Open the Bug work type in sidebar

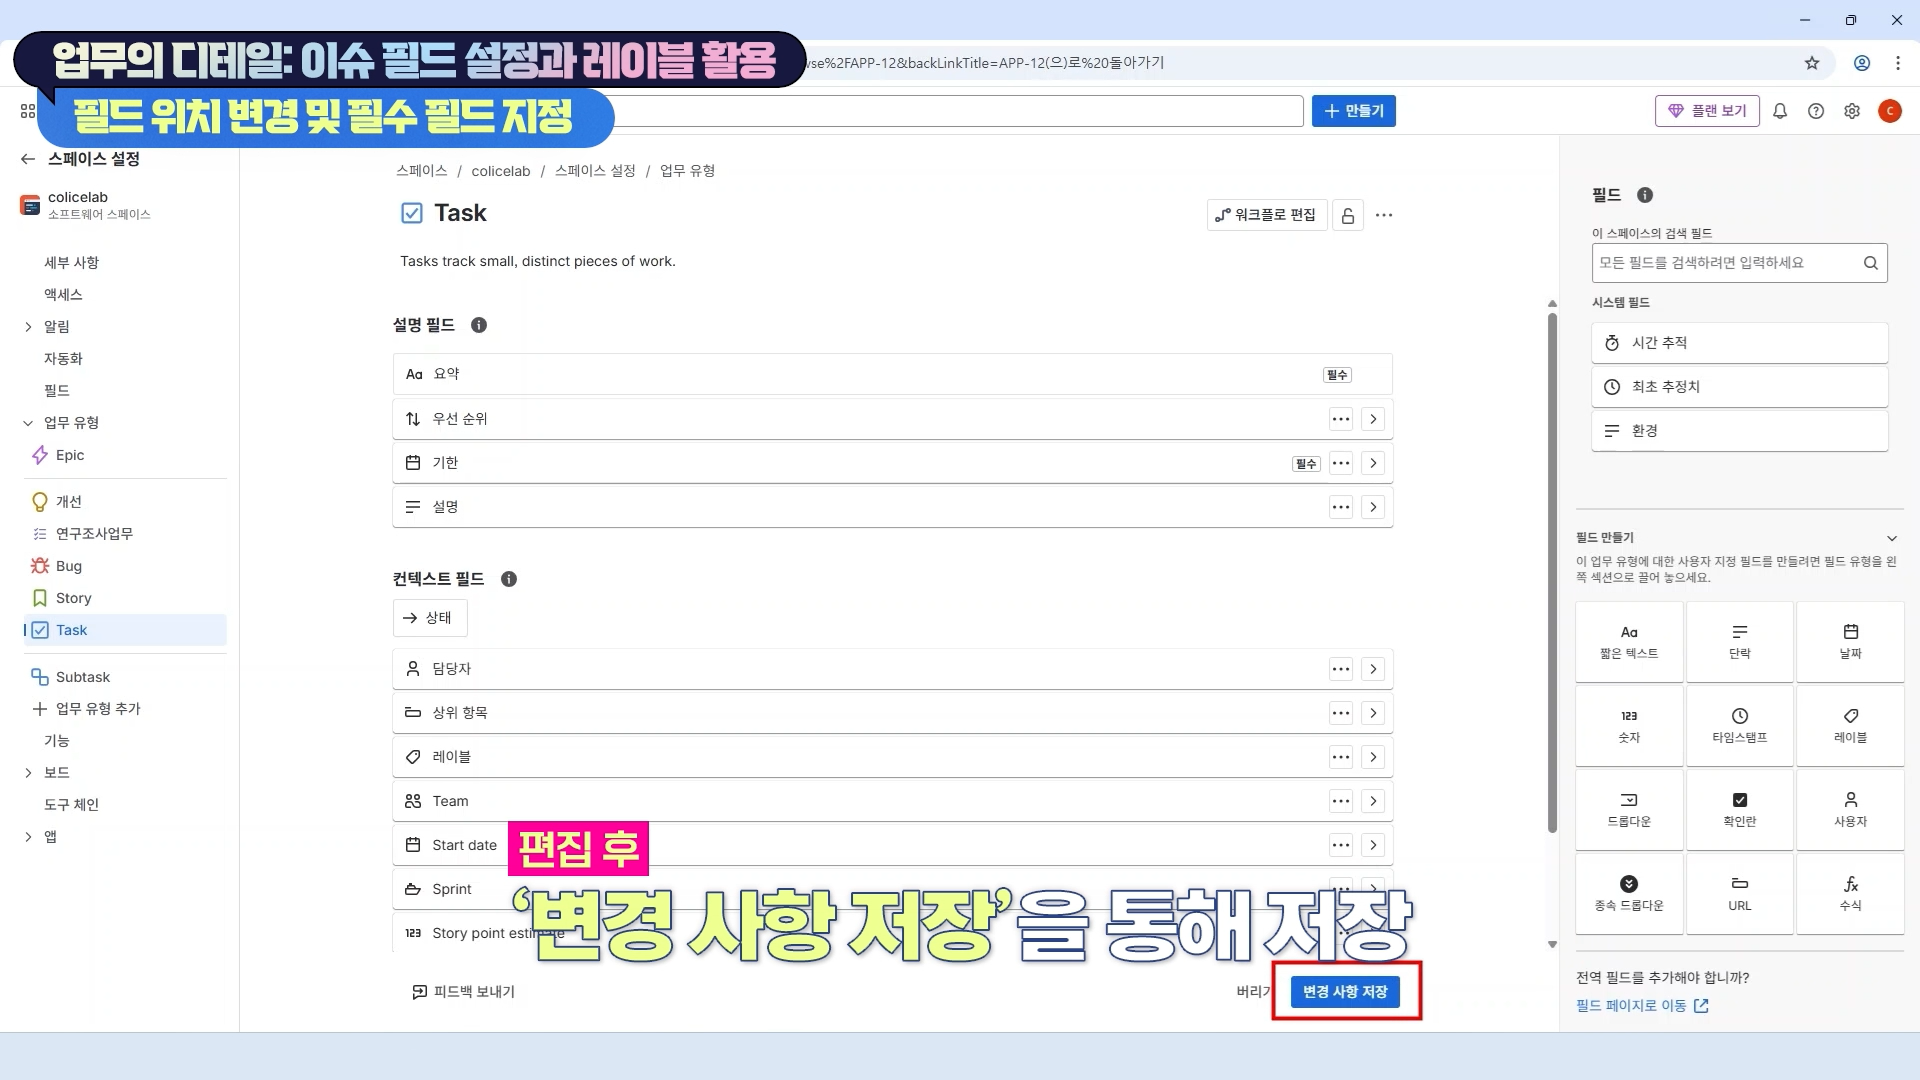tap(68, 566)
